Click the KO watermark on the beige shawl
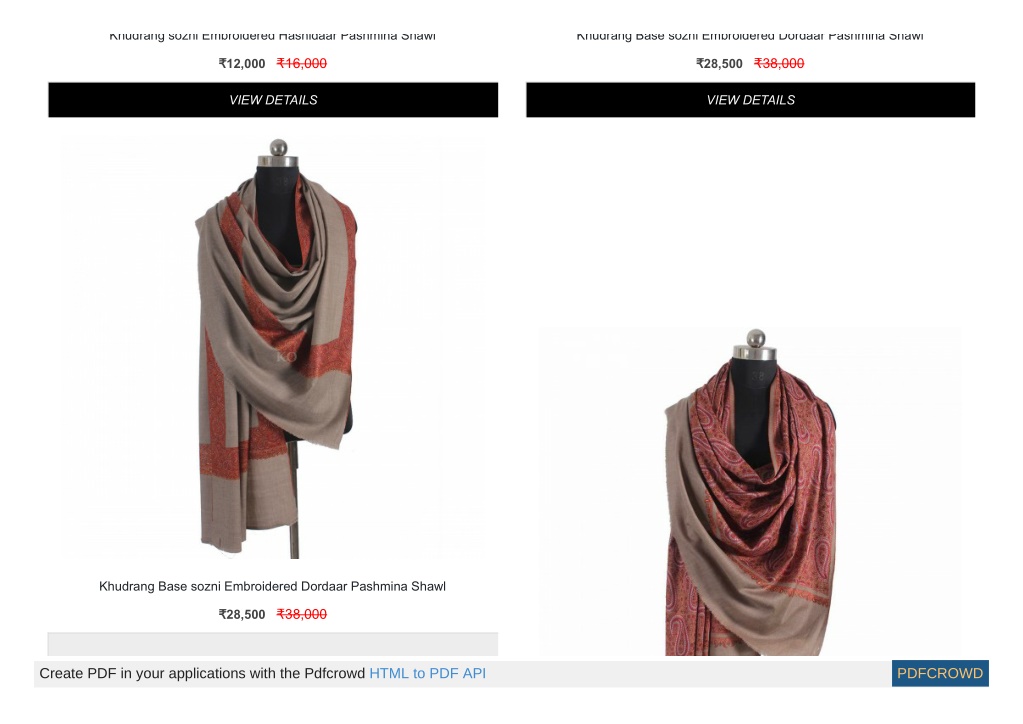The width and height of the screenshot is (1023, 724). pos(286,357)
